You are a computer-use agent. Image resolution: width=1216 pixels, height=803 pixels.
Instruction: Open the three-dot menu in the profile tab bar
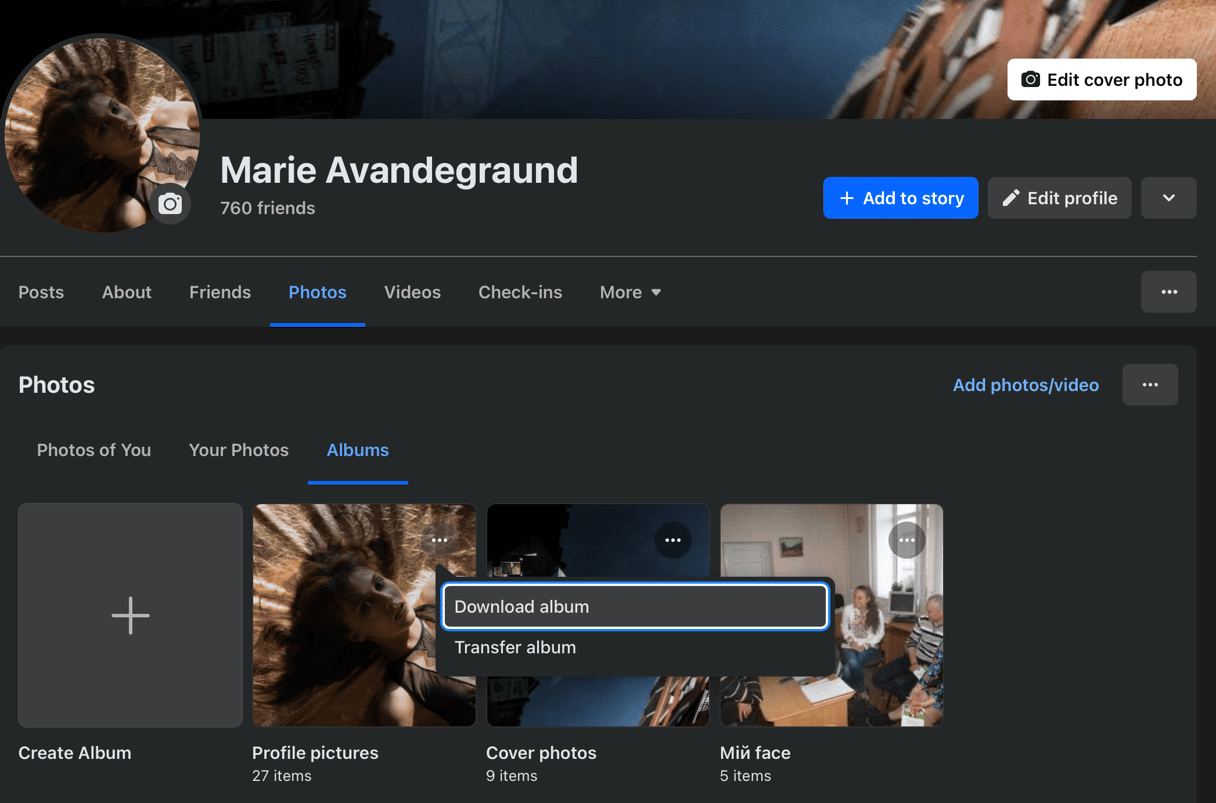1168,292
